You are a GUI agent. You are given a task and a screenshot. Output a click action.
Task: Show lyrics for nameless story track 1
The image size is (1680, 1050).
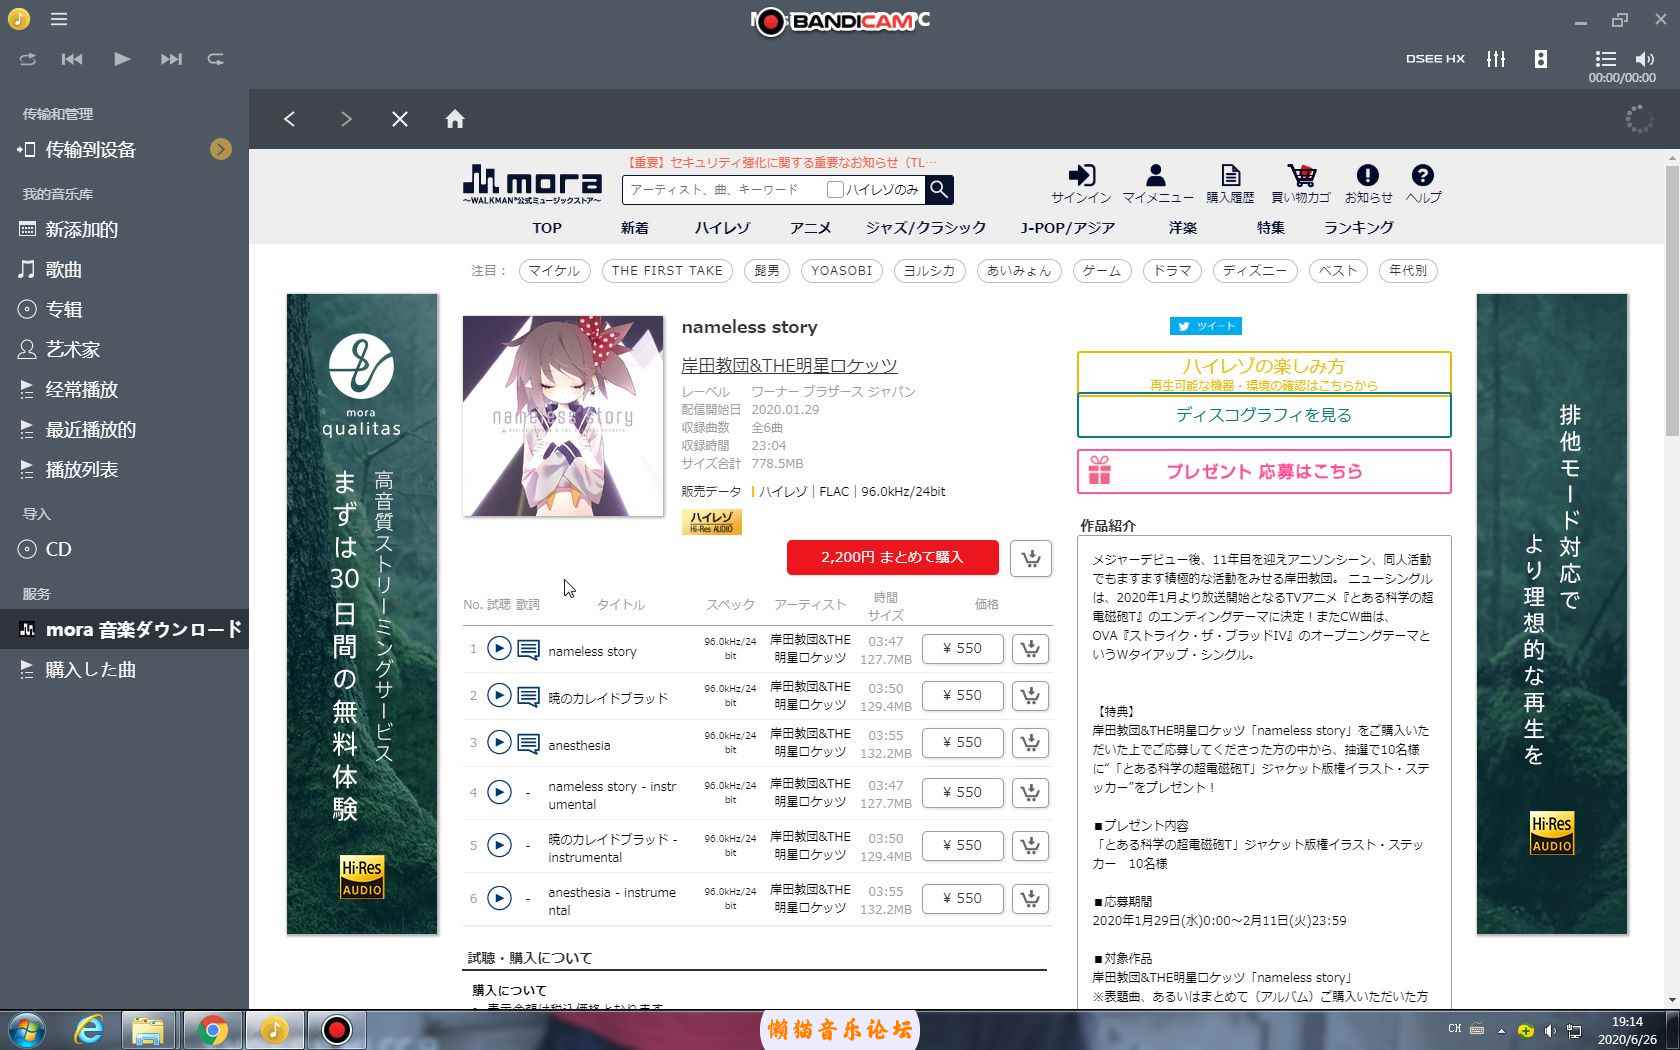[x=528, y=650]
